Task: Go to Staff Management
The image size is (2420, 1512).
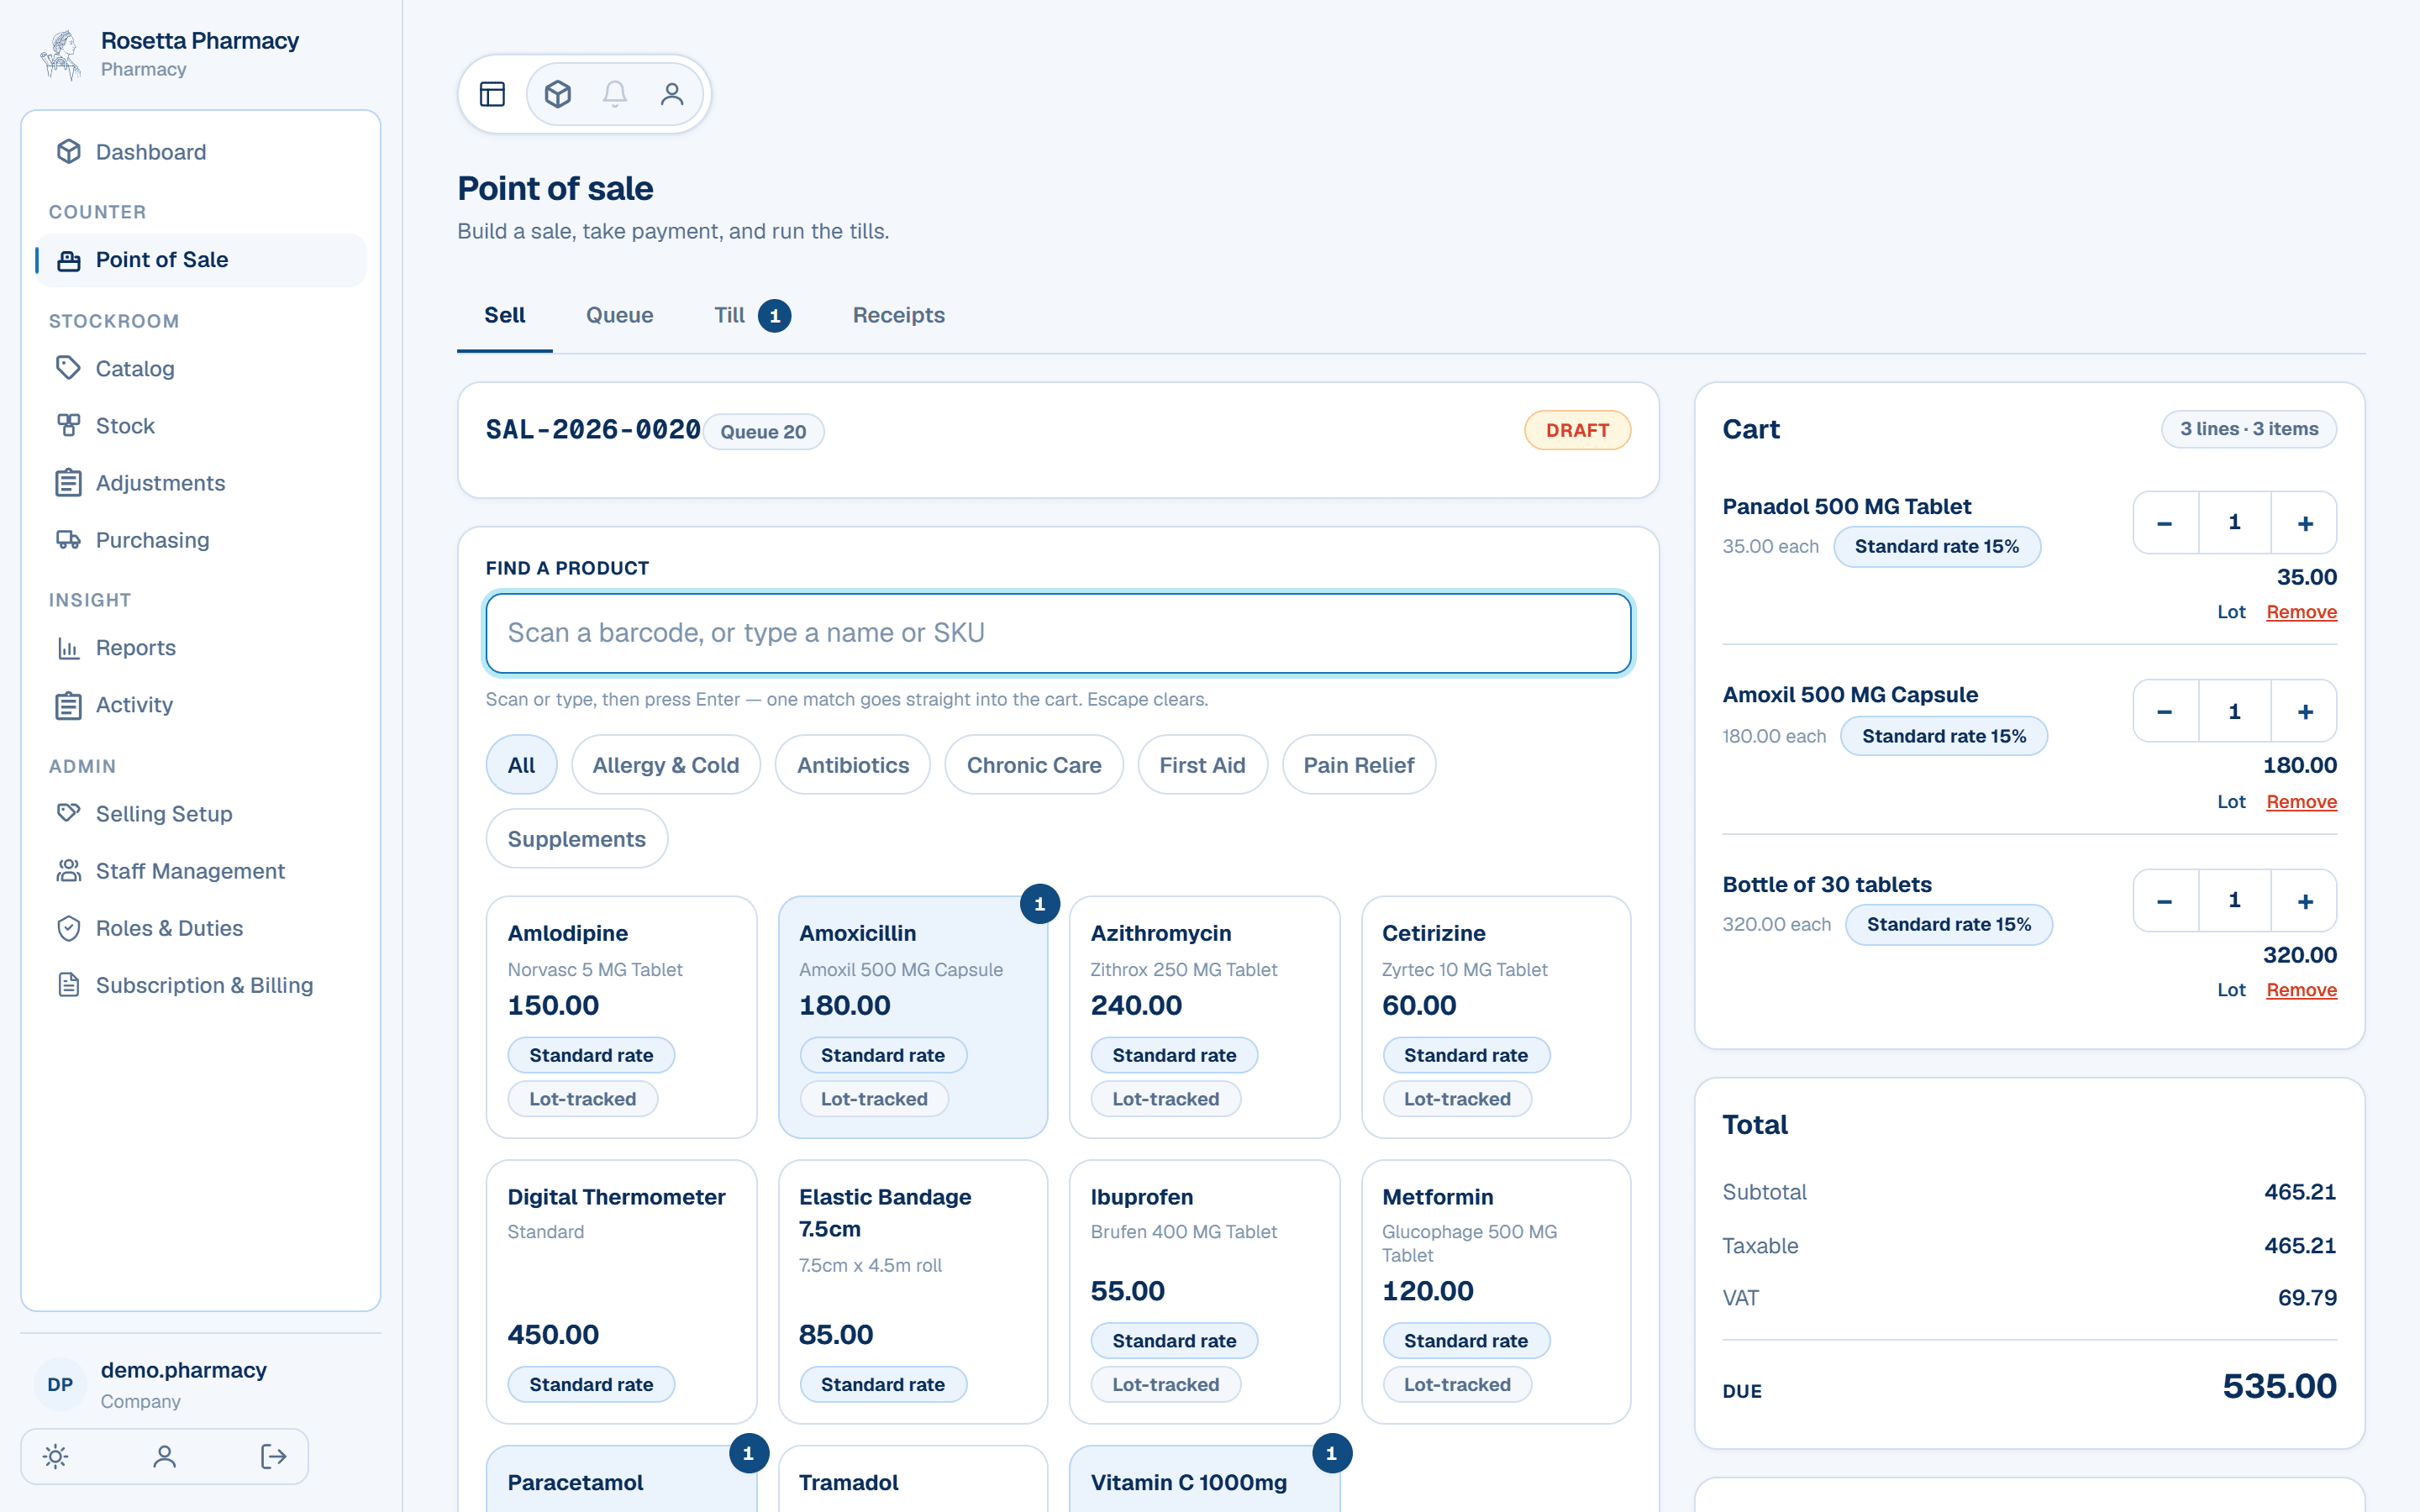Action: pos(201,871)
